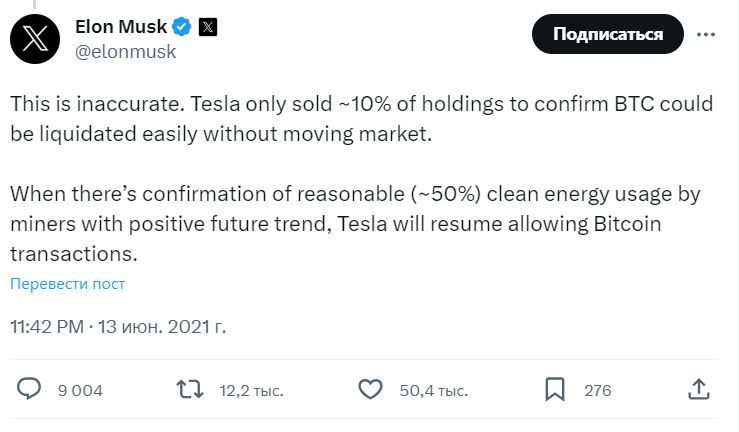Click the repost arrows icon
Screen dimensions: 739x432
pos(189,389)
